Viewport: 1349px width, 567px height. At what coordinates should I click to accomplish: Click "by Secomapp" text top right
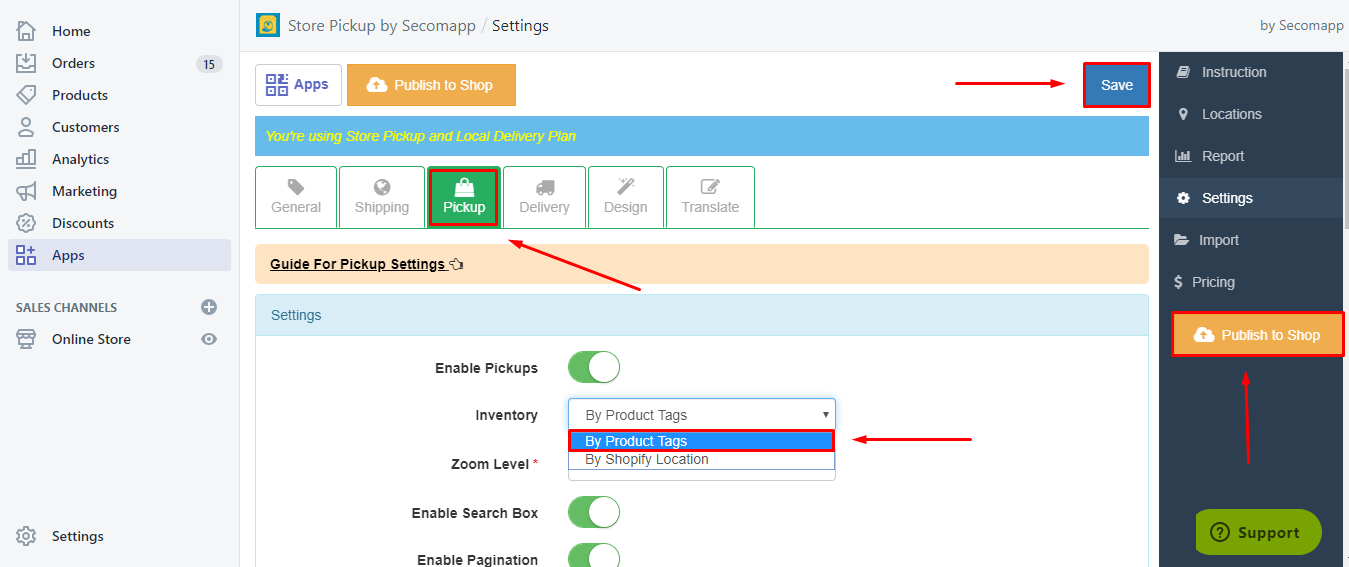click(1303, 26)
